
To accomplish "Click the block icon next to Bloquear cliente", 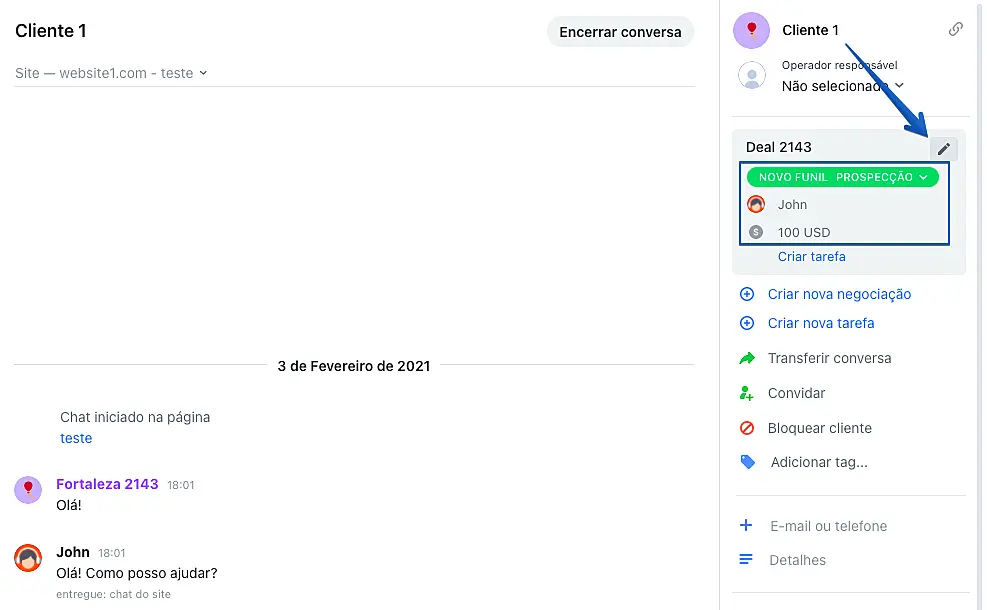I will tap(746, 428).
